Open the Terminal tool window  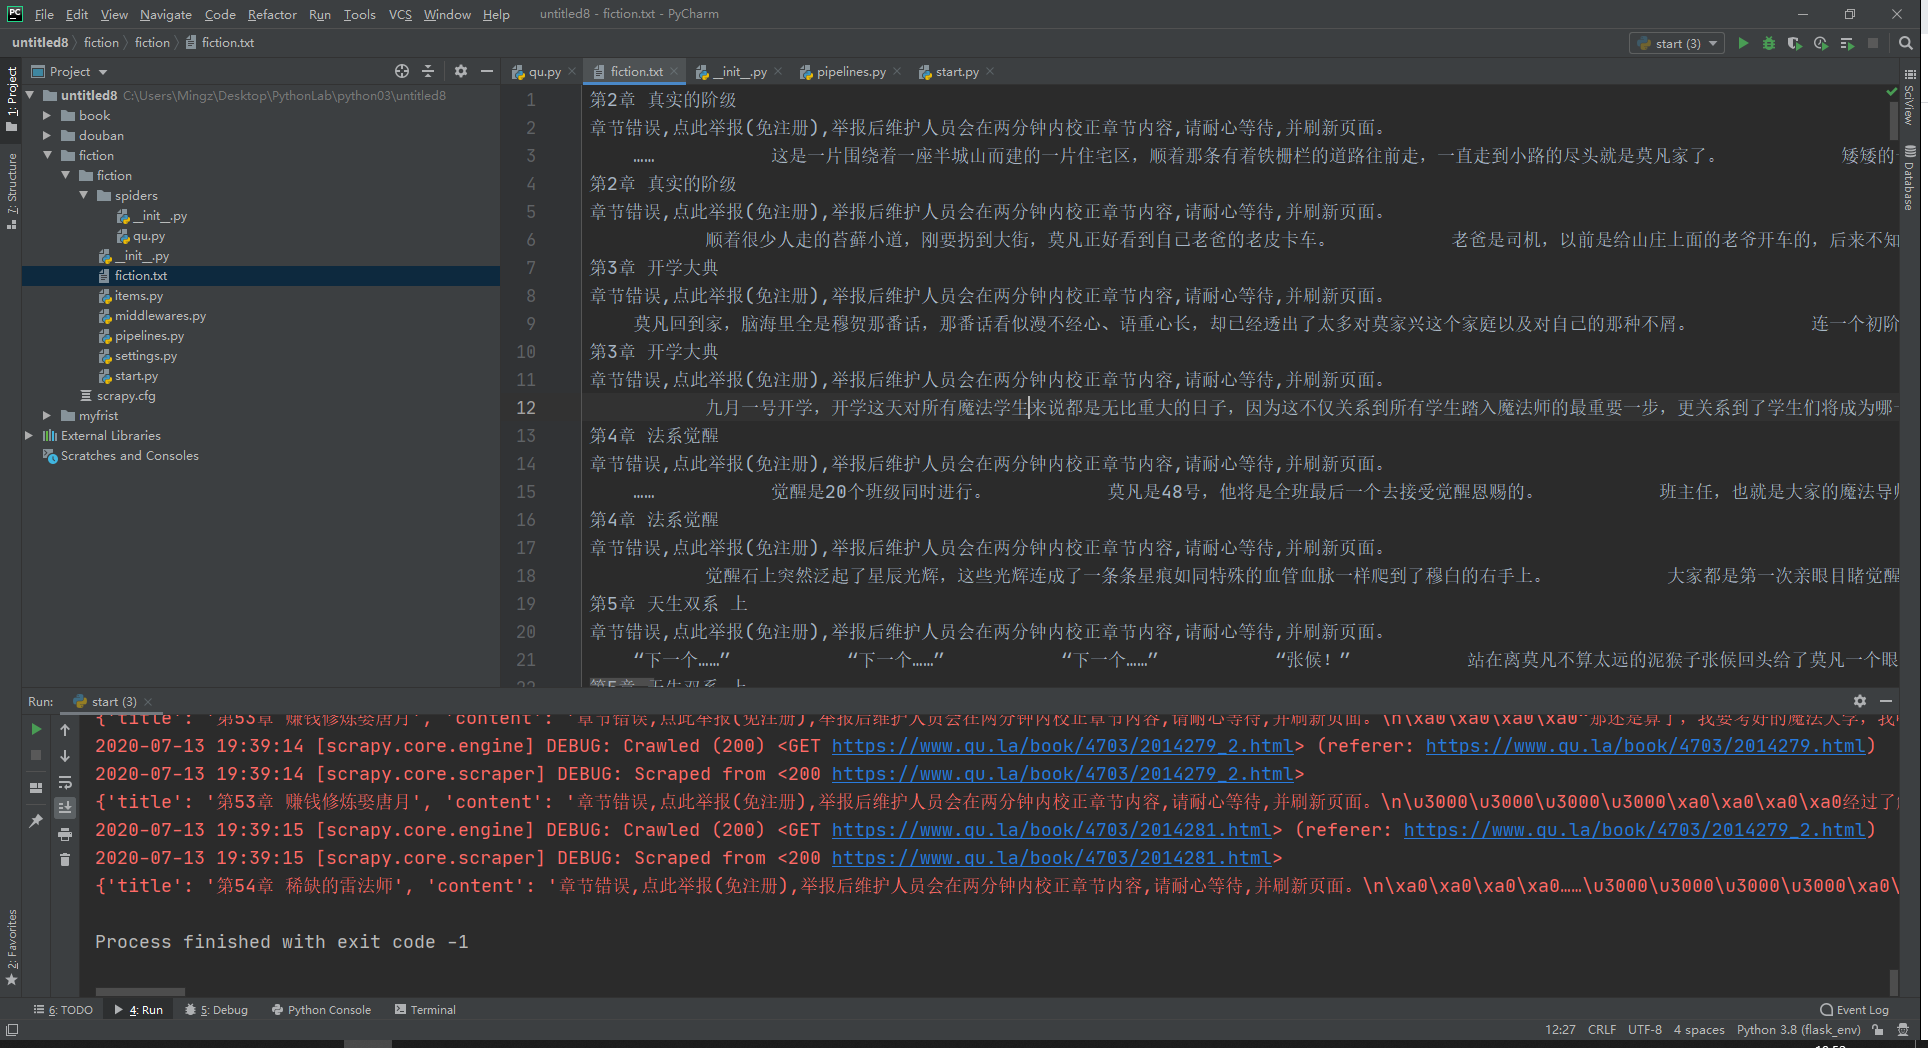(426, 1010)
